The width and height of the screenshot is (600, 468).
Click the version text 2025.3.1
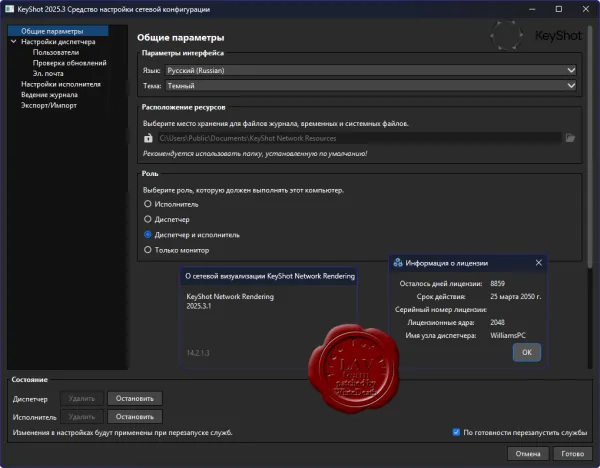199,306
